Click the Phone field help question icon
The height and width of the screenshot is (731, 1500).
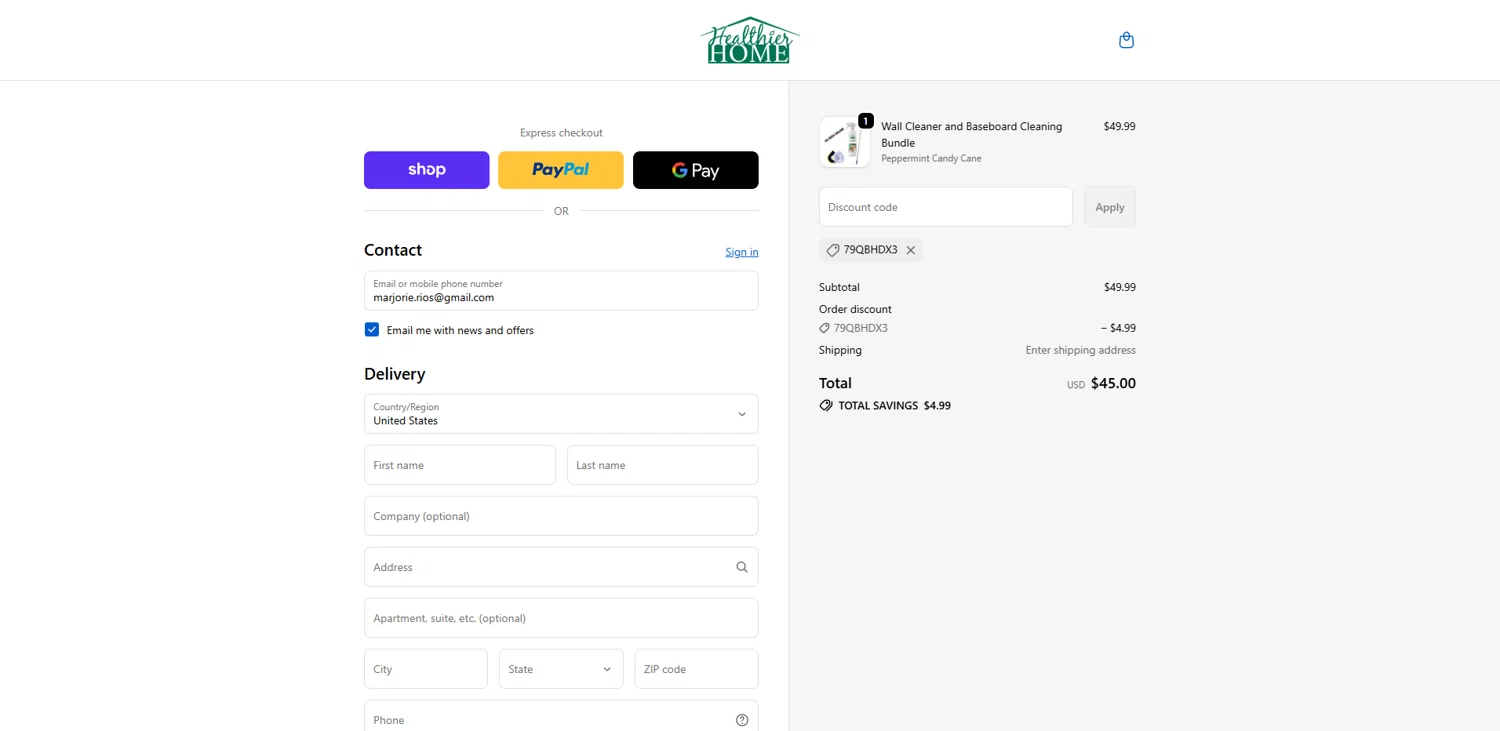[x=742, y=720]
